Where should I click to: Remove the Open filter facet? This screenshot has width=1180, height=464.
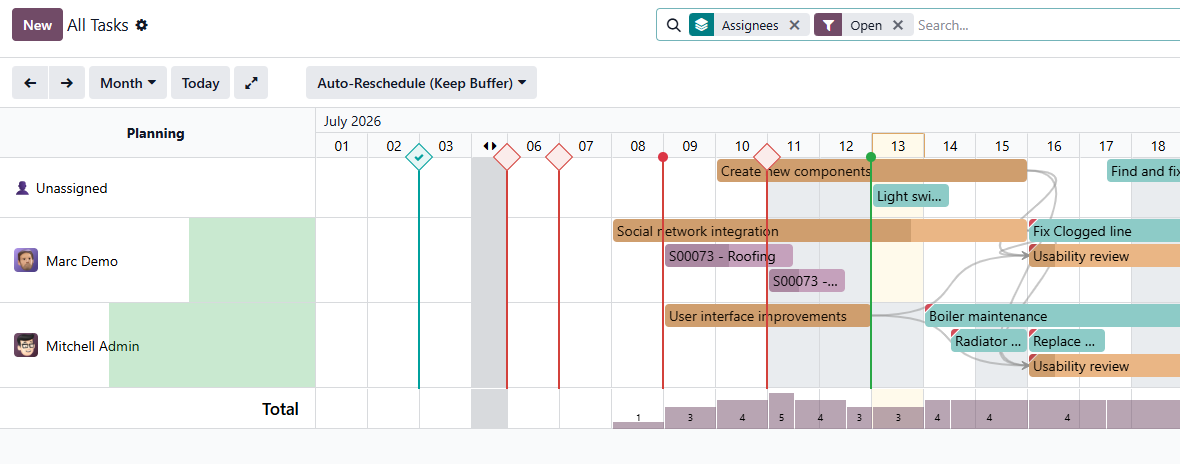point(897,25)
